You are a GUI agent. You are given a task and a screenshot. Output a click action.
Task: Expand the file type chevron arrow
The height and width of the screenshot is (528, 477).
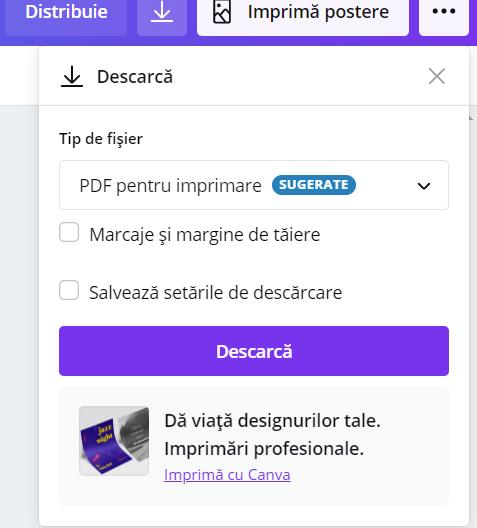(x=423, y=186)
